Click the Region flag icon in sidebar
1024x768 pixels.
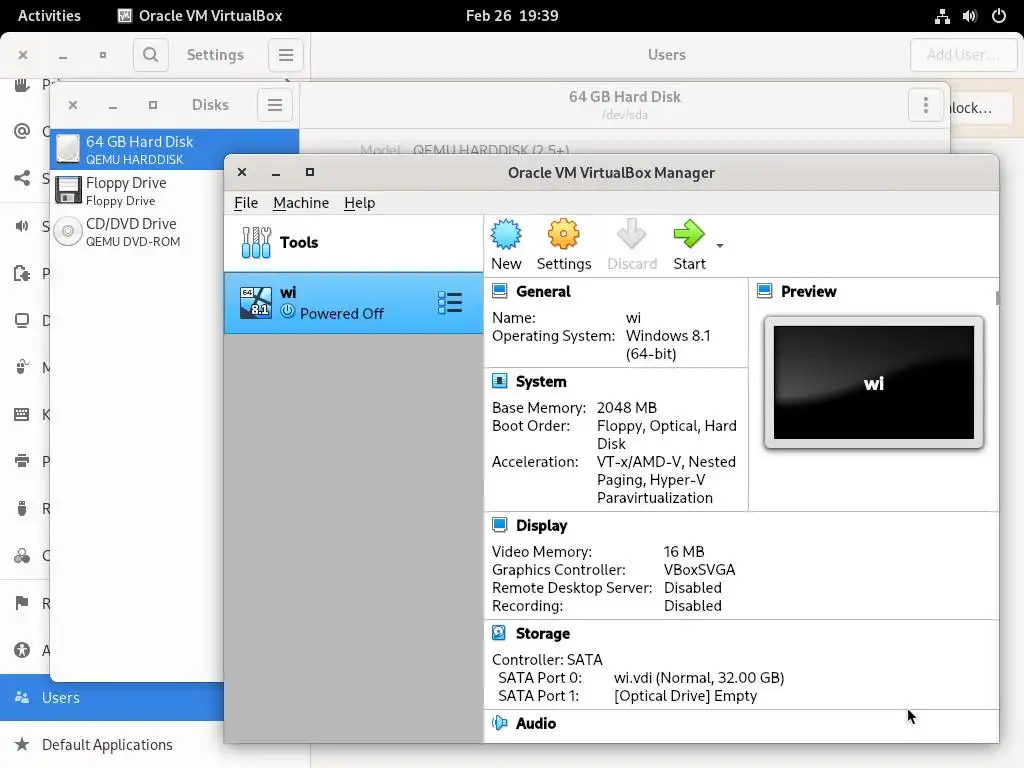(22, 602)
